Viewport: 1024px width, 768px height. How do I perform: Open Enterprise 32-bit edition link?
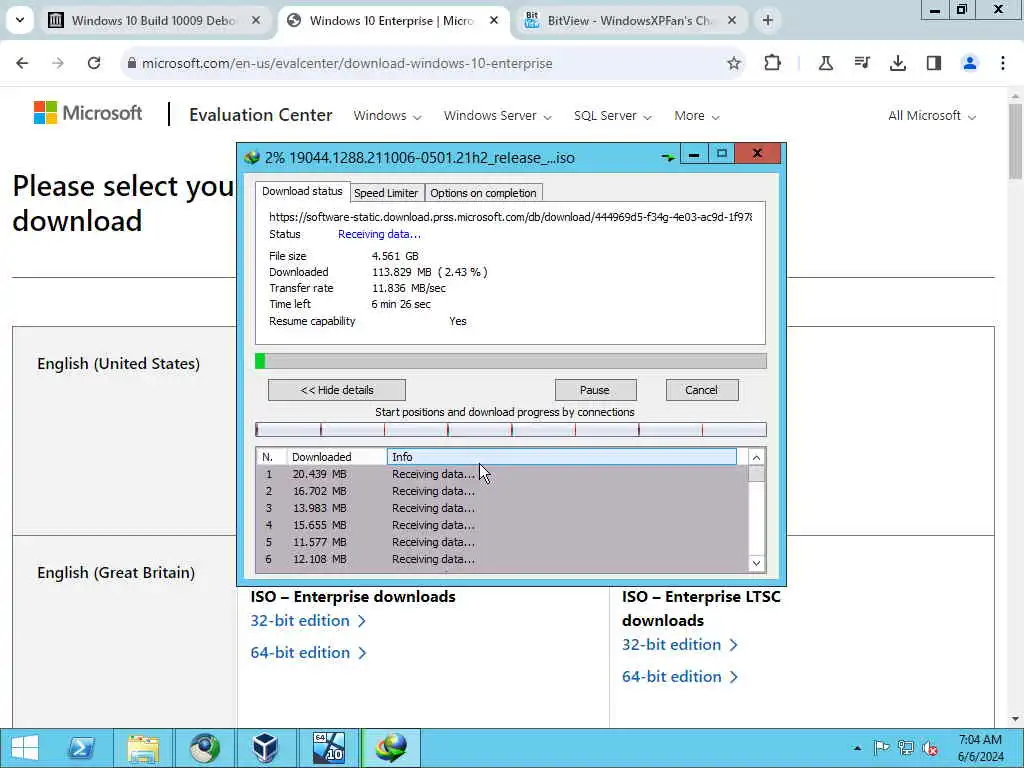coord(308,620)
